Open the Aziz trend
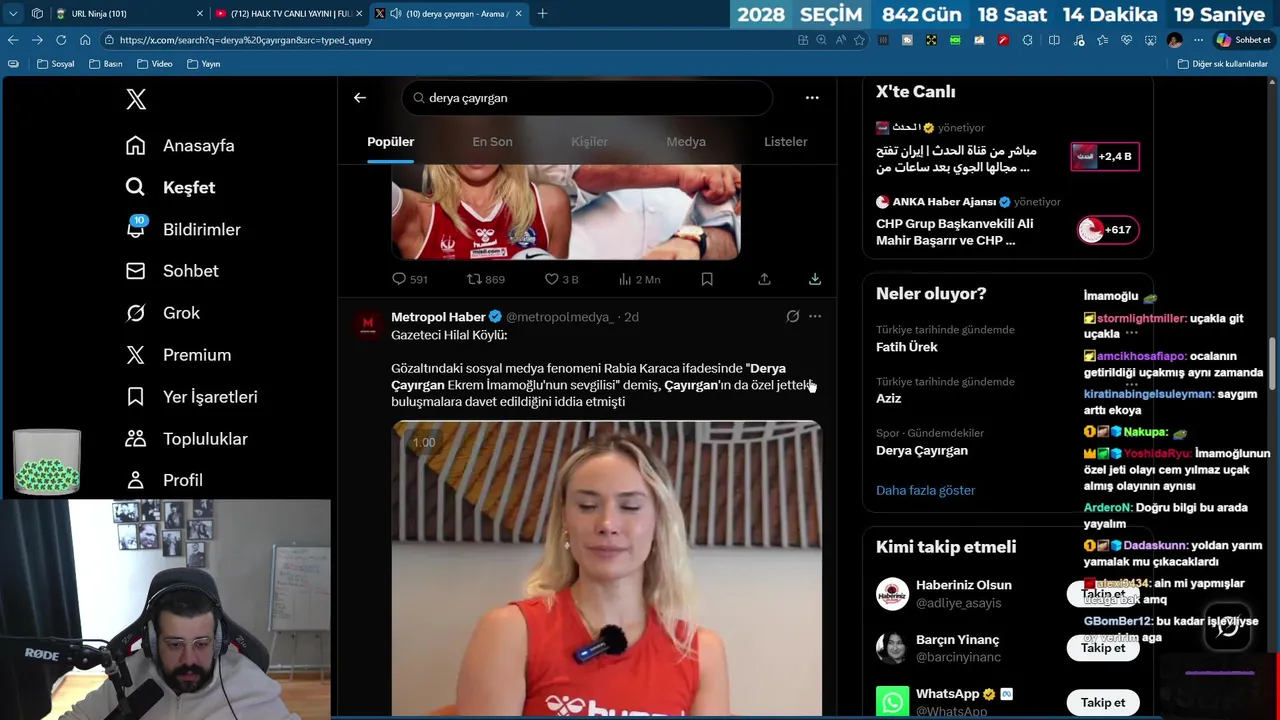The height and width of the screenshot is (720, 1280). pos(889,398)
